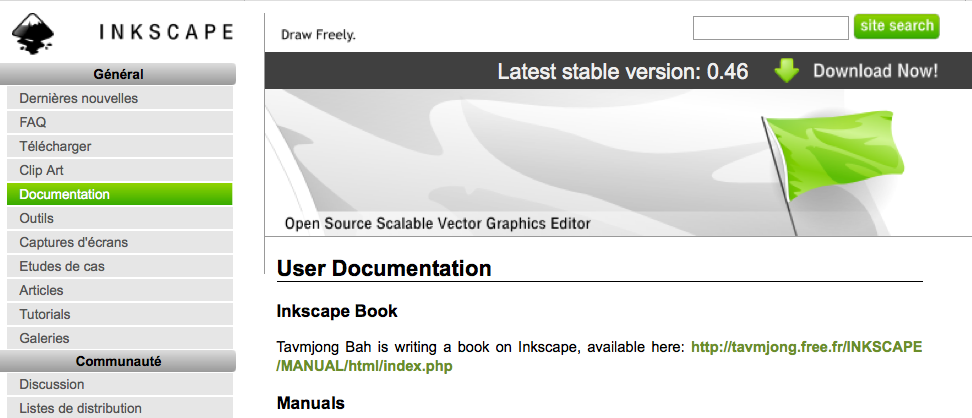Click the green site search button
This screenshot has width=972, height=418.
click(896, 27)
